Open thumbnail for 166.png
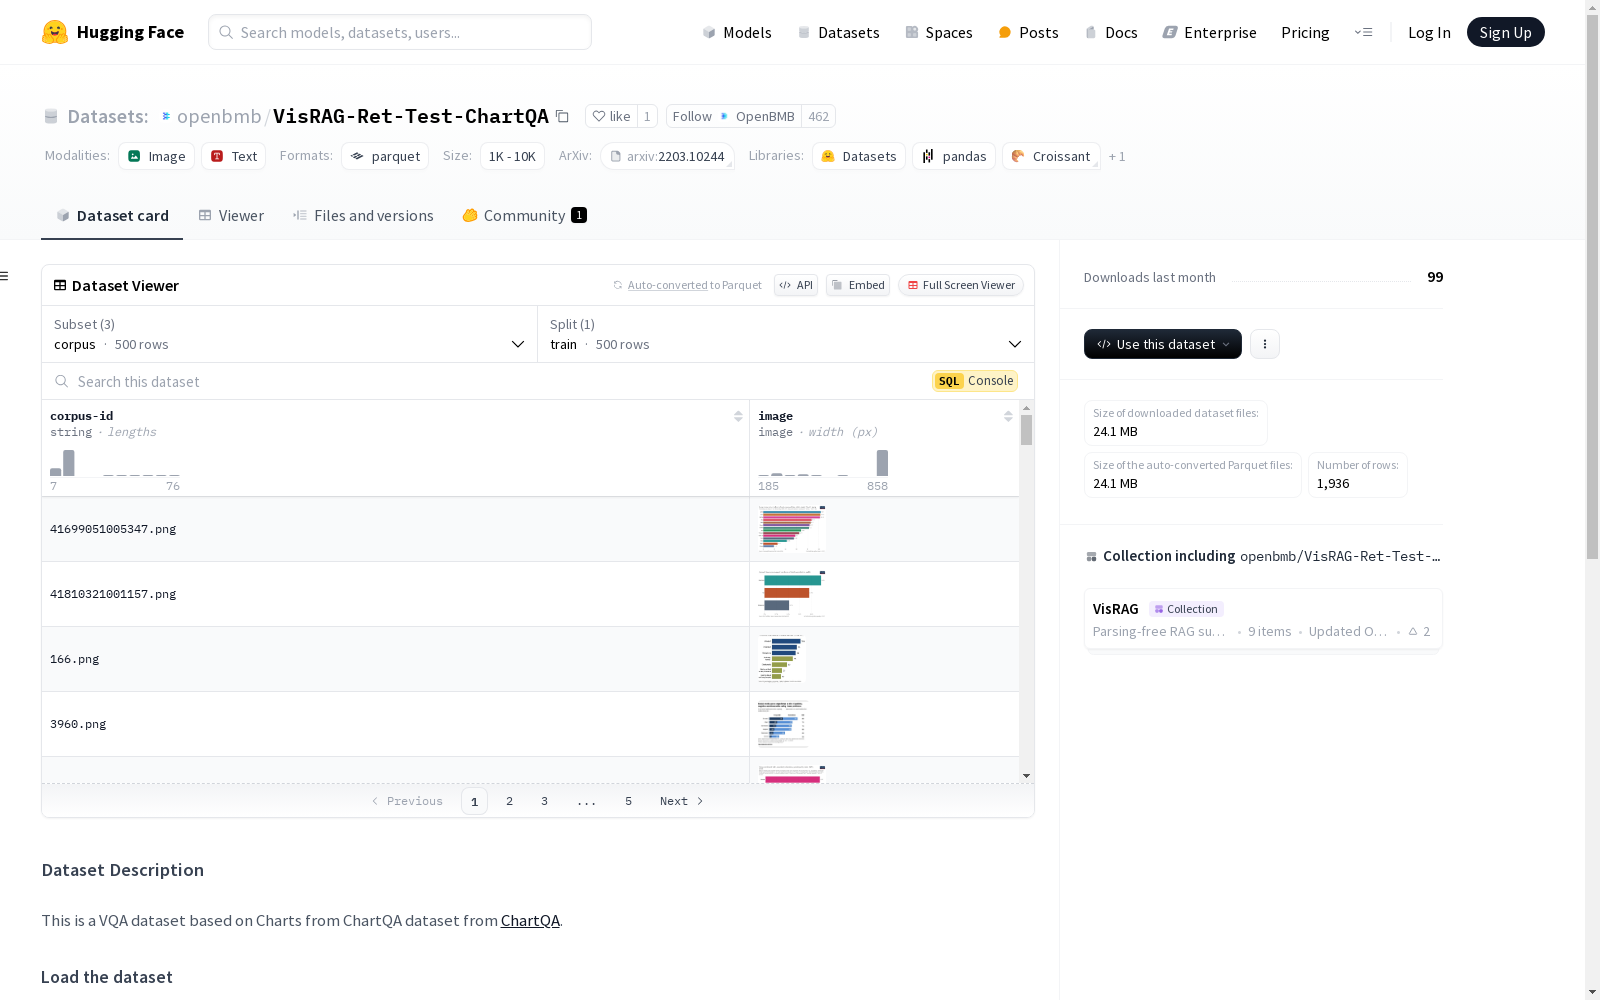Screen dimensions: 1600x1000 tap(782, 659)
